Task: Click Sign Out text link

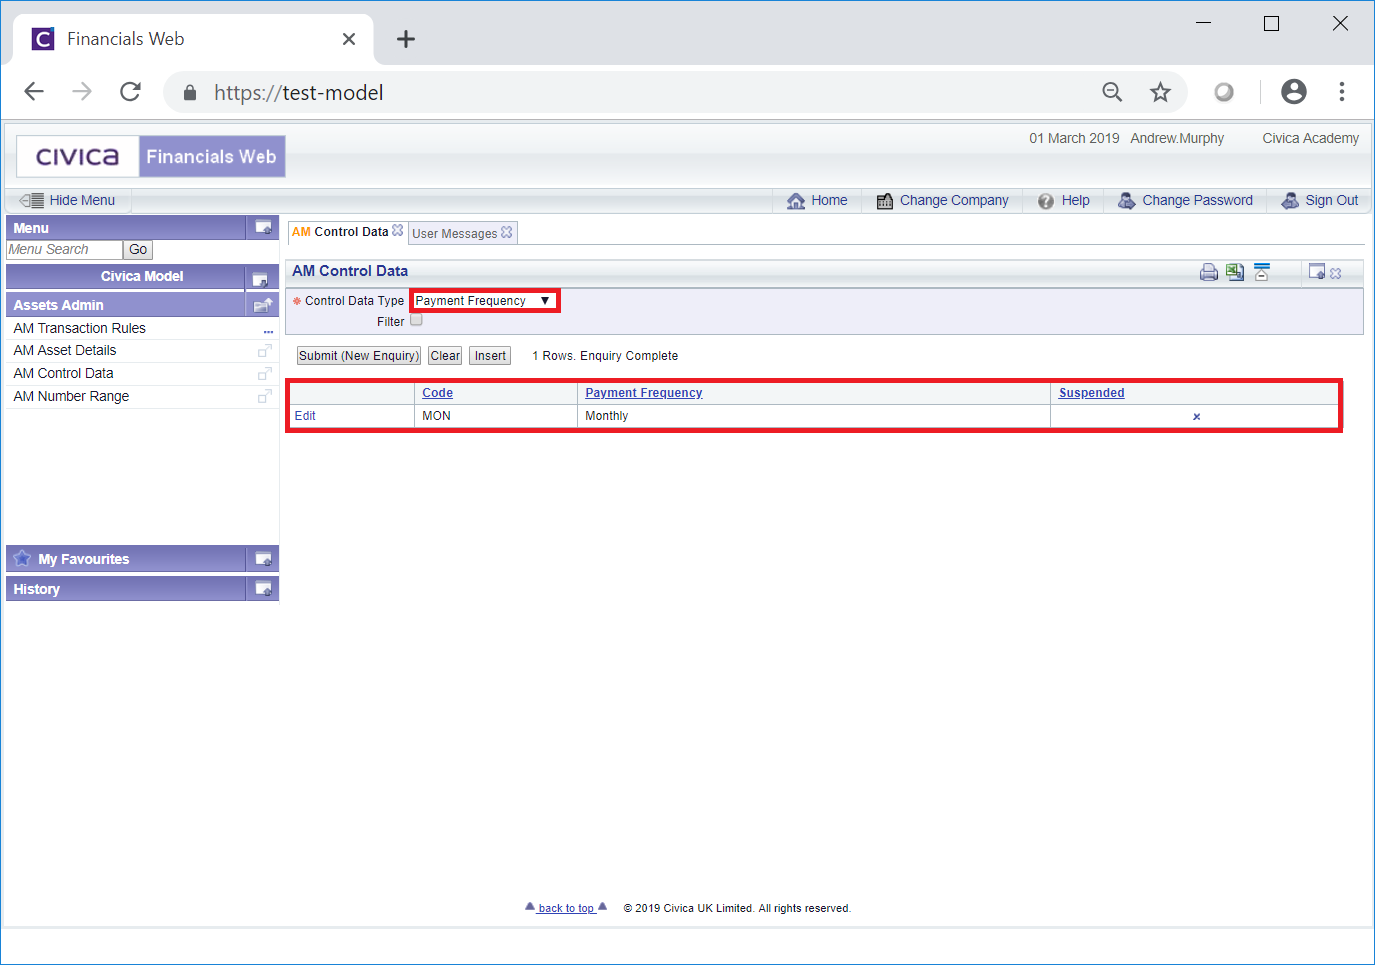Action: point(1332,200)
